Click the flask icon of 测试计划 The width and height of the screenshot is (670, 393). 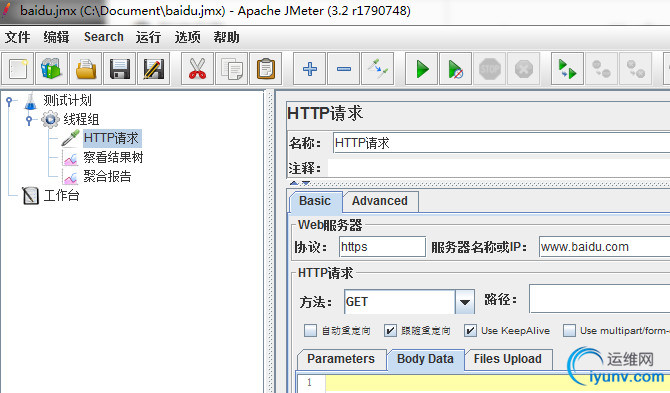pos(30,101)
